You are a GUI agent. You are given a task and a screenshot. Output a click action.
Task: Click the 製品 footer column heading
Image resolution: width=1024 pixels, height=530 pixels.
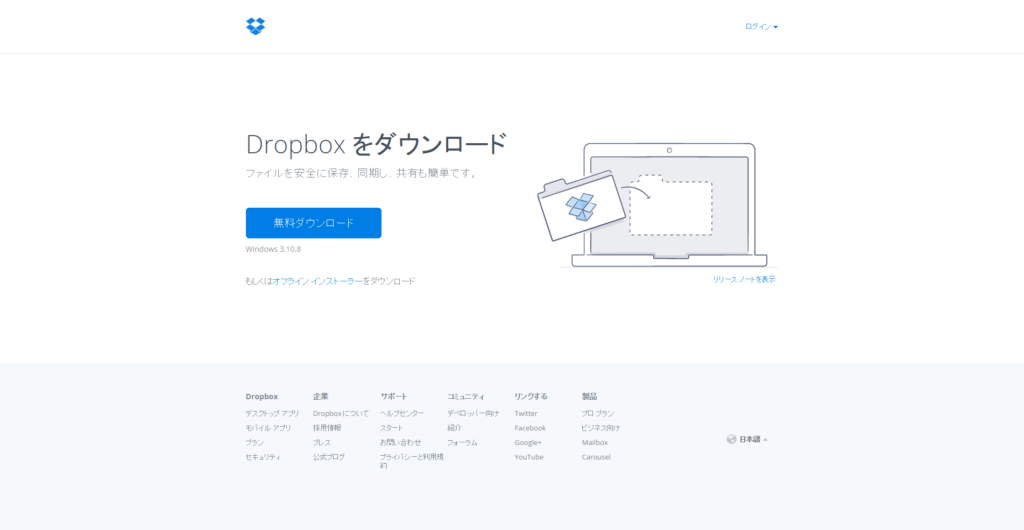coord(590,396)
